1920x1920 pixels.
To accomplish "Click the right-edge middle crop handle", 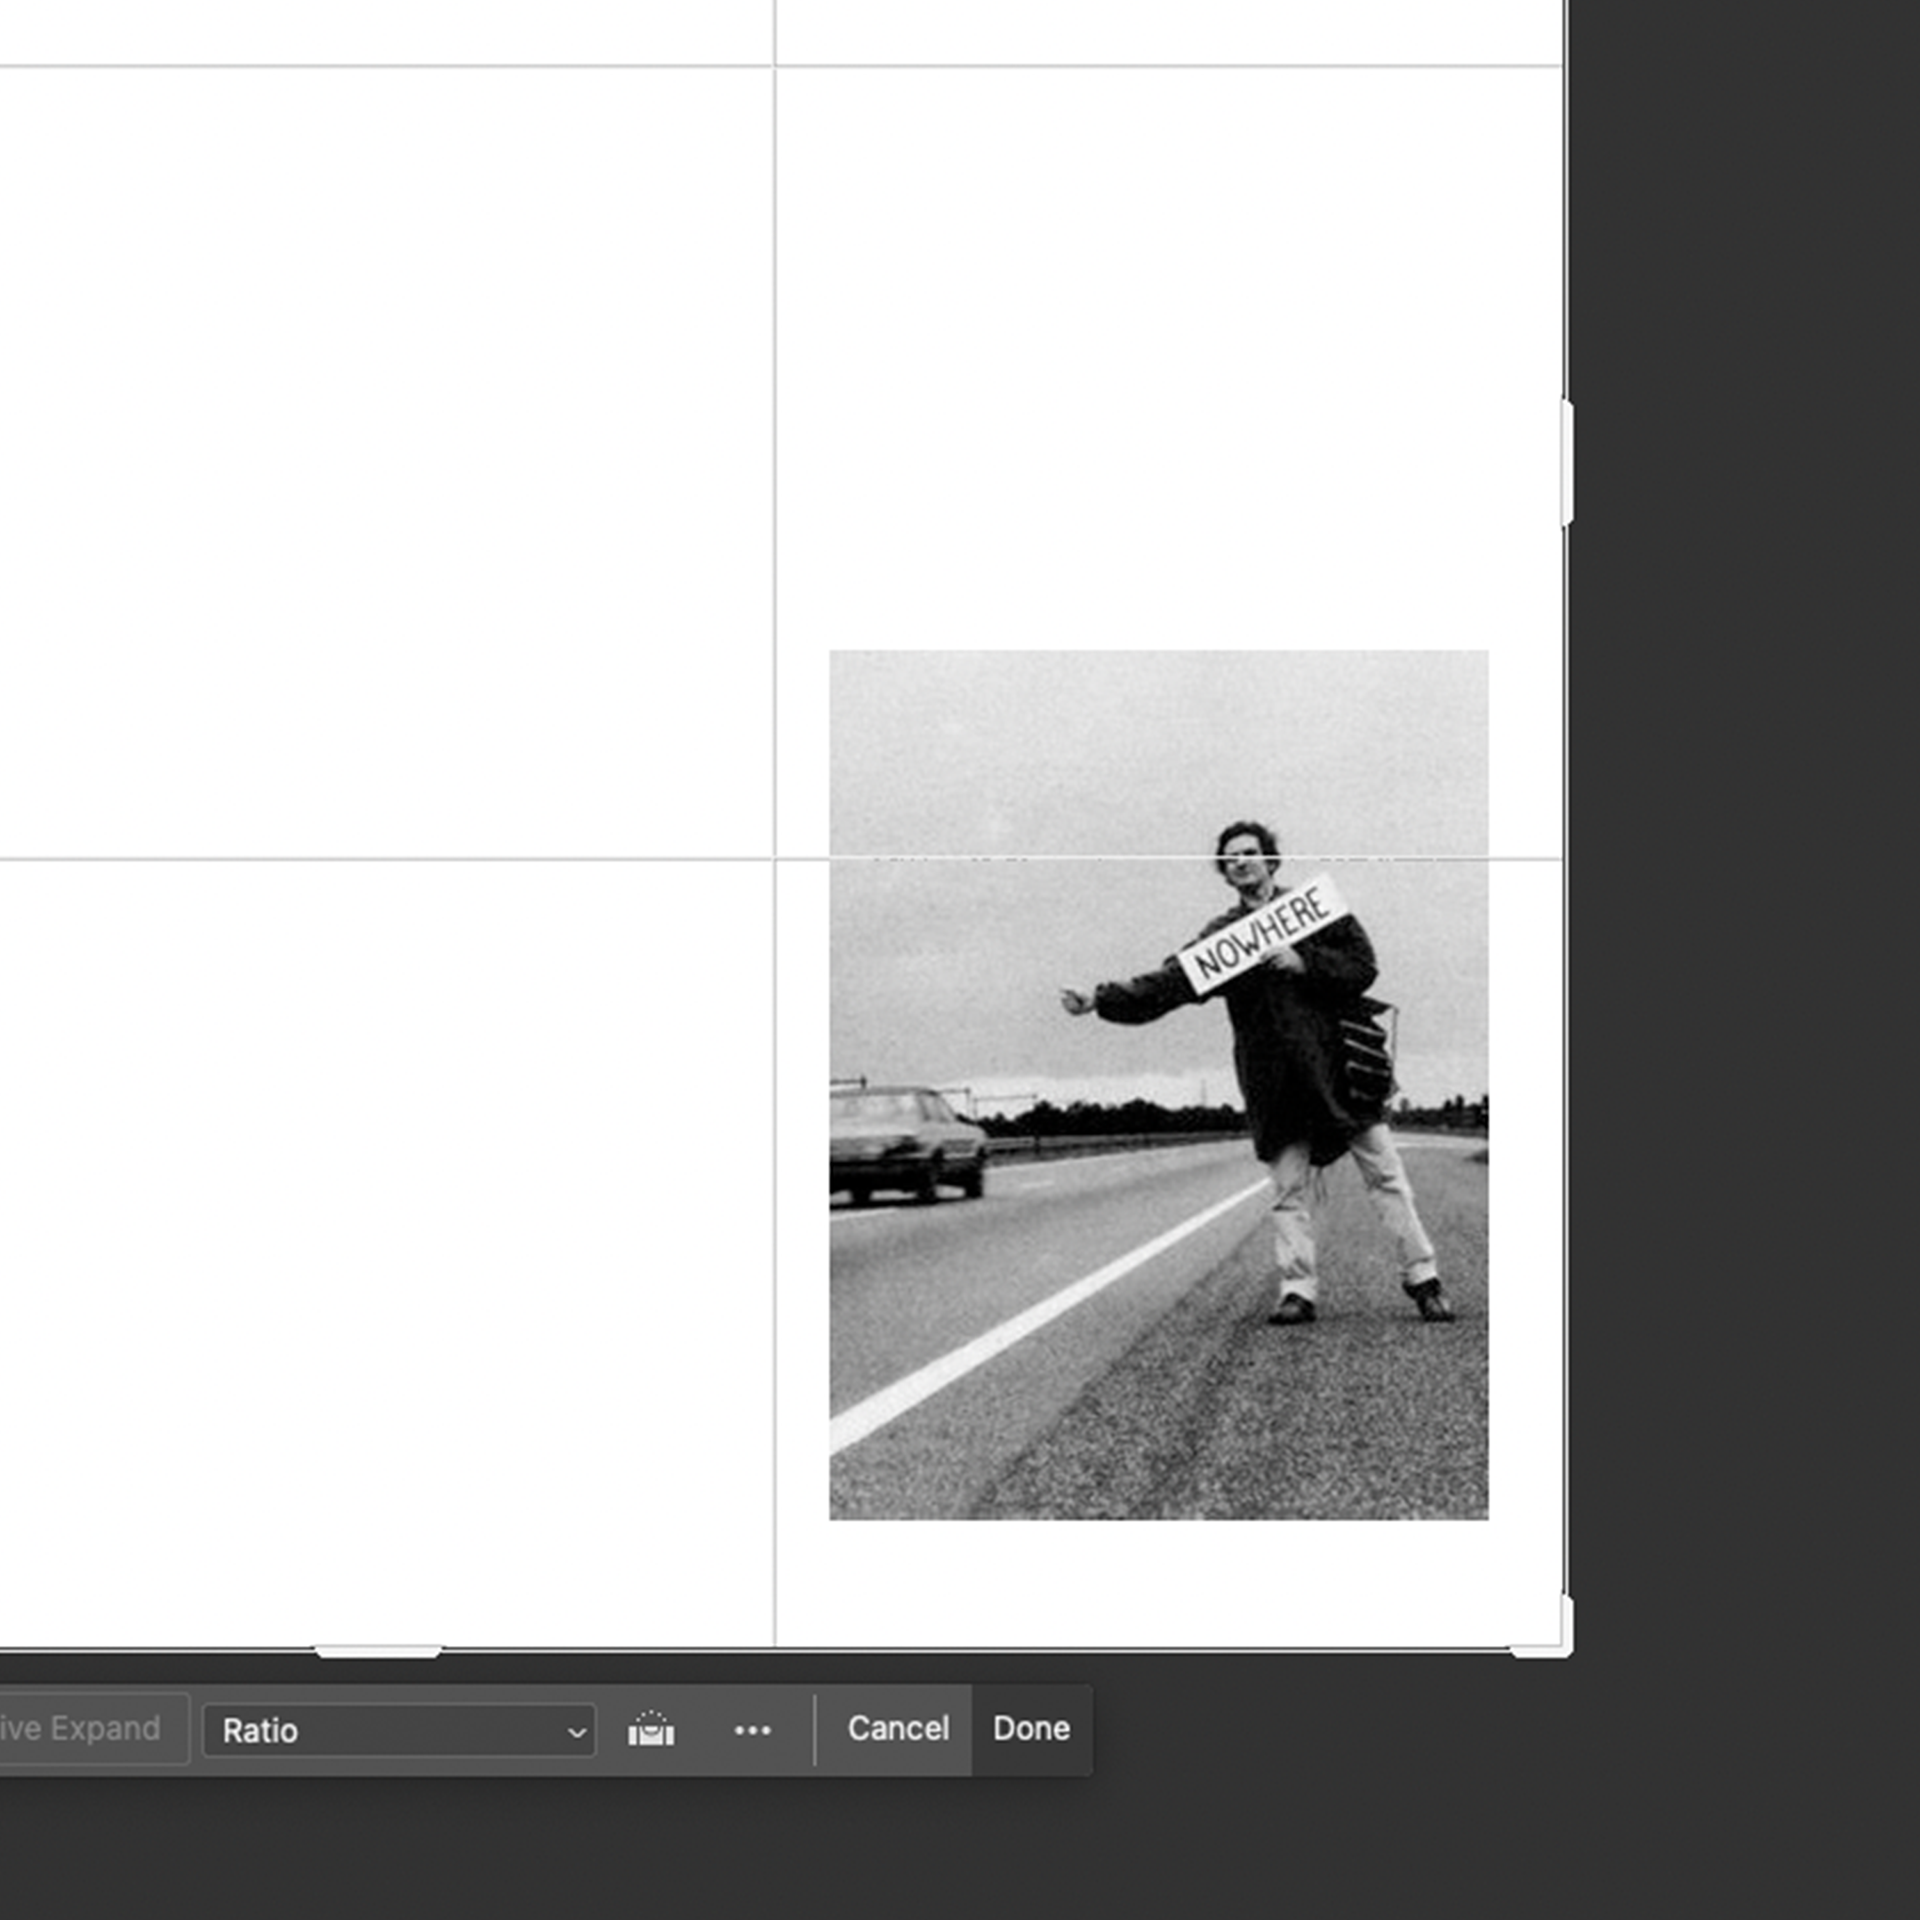I will [1566, 462].
